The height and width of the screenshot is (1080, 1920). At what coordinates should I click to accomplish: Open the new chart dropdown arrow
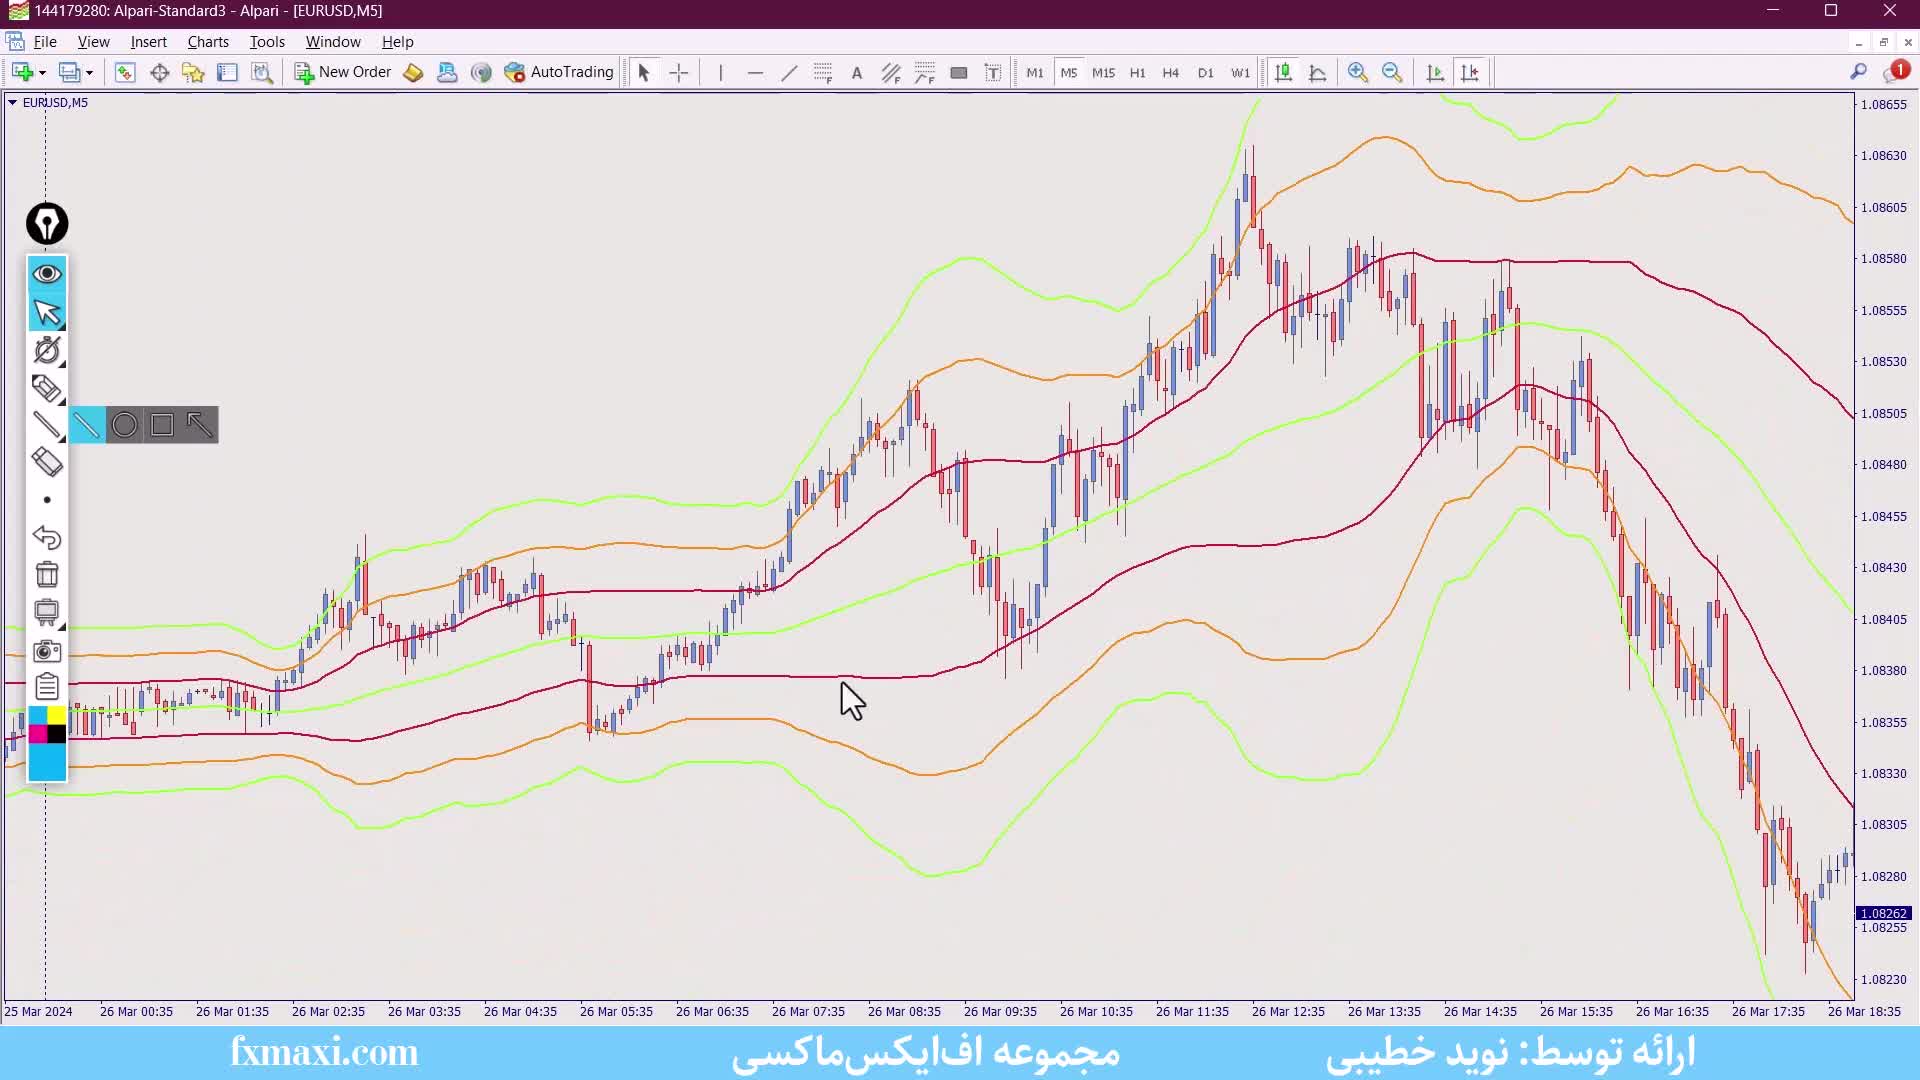click(42, 73)
